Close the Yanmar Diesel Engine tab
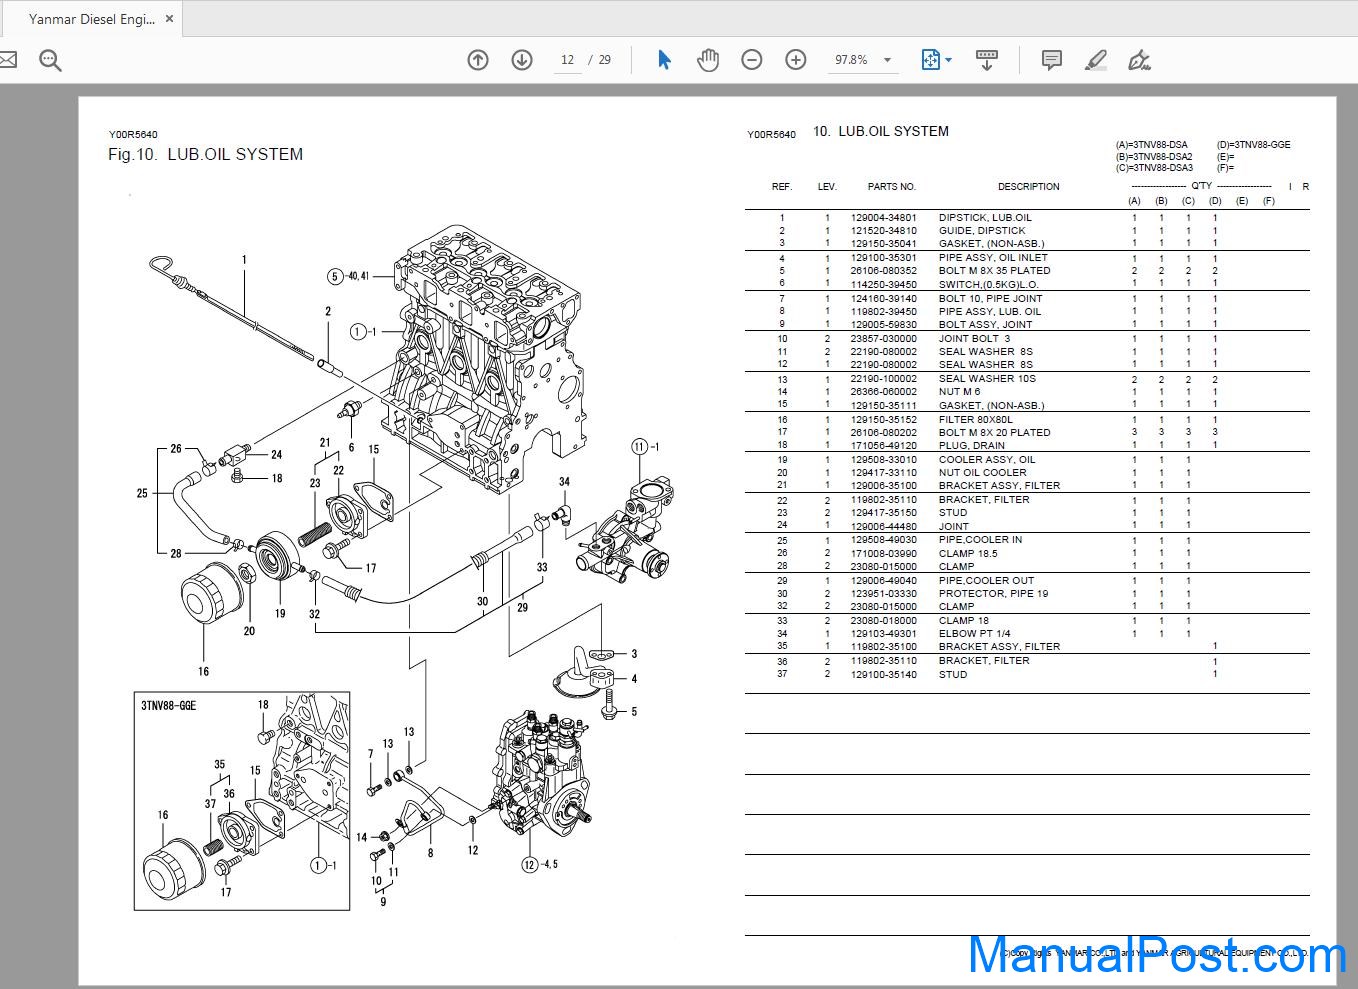The height and width of the screenshot is (989, 1358). 169,19
